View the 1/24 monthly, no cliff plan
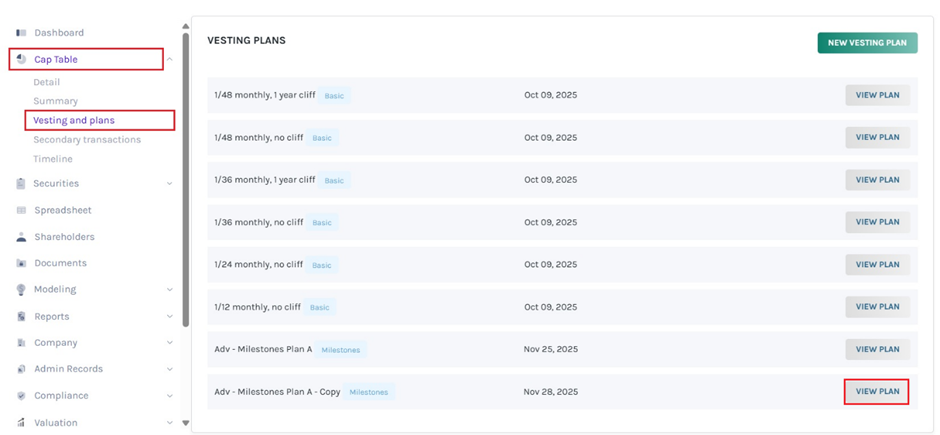 877,264
